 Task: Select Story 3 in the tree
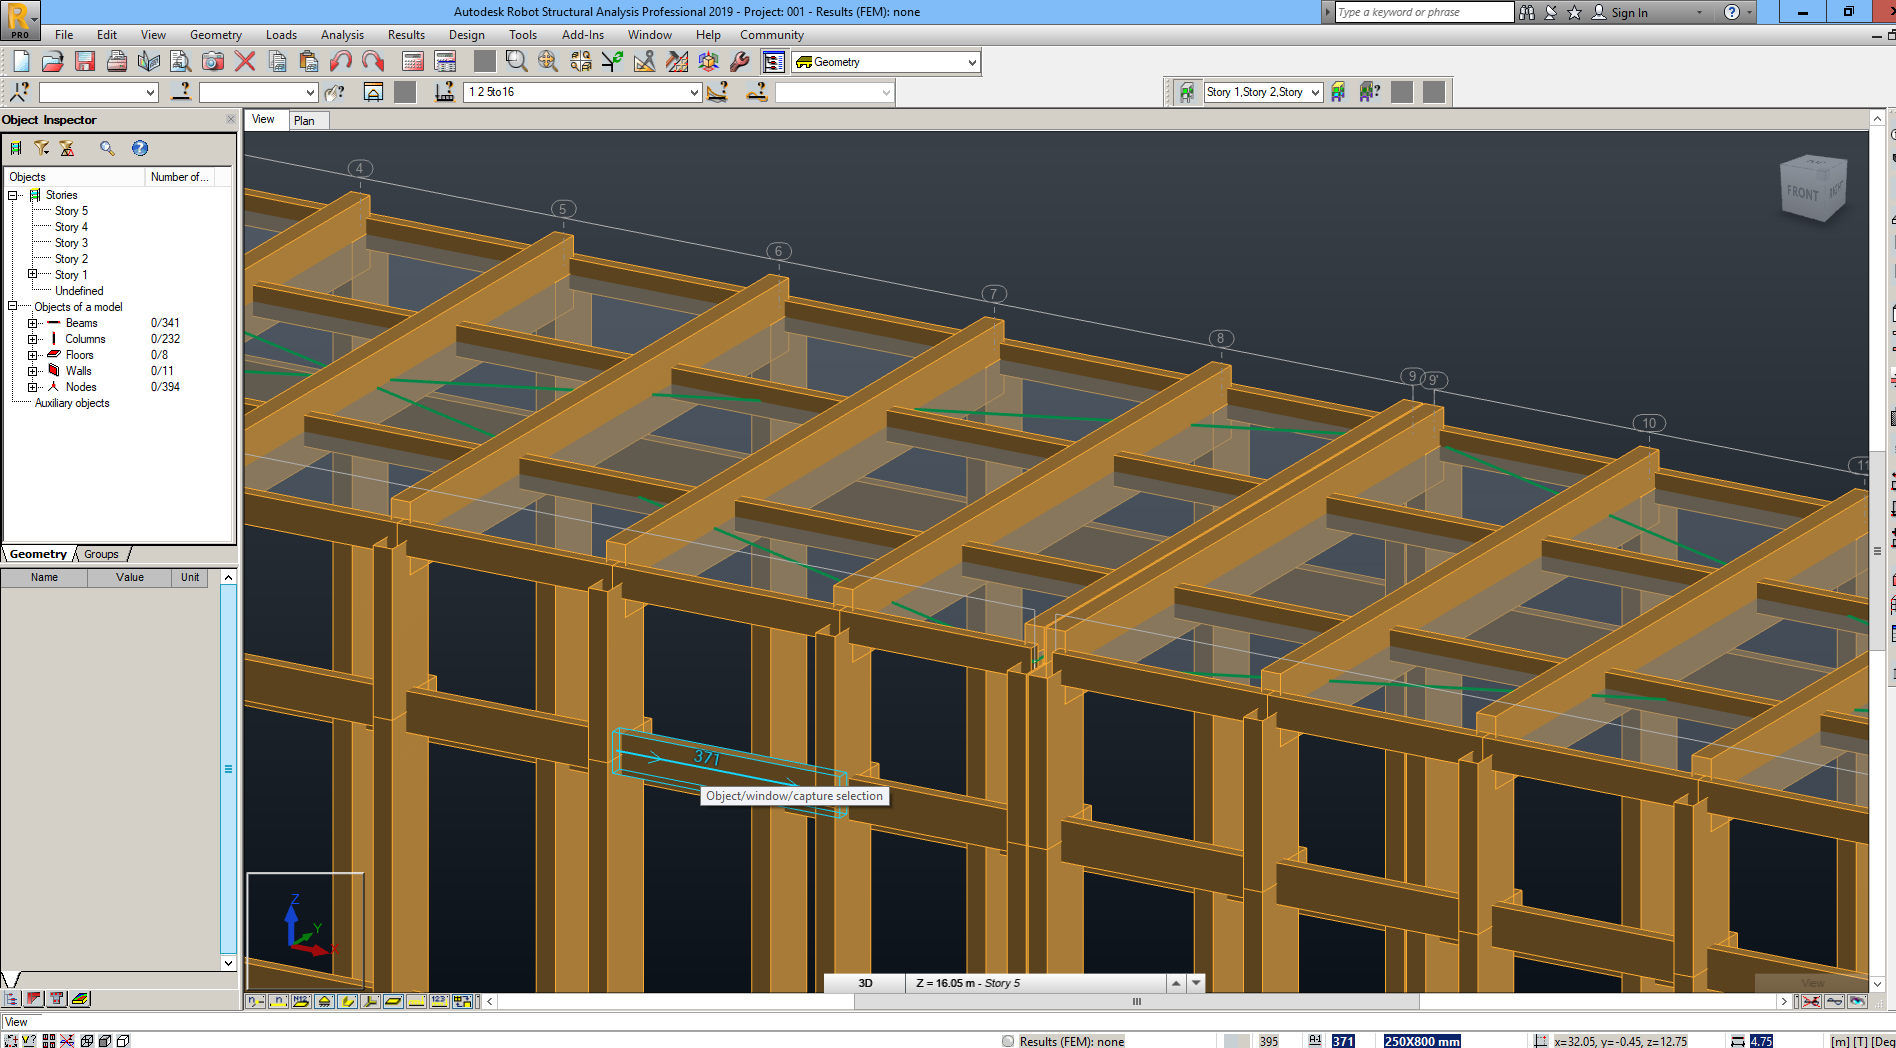pos(71,243)
